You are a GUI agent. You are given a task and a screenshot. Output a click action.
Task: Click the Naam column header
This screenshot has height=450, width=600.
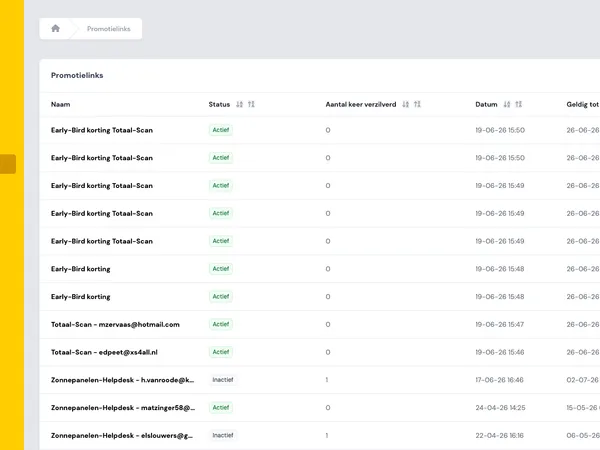[x=60, y=104]
